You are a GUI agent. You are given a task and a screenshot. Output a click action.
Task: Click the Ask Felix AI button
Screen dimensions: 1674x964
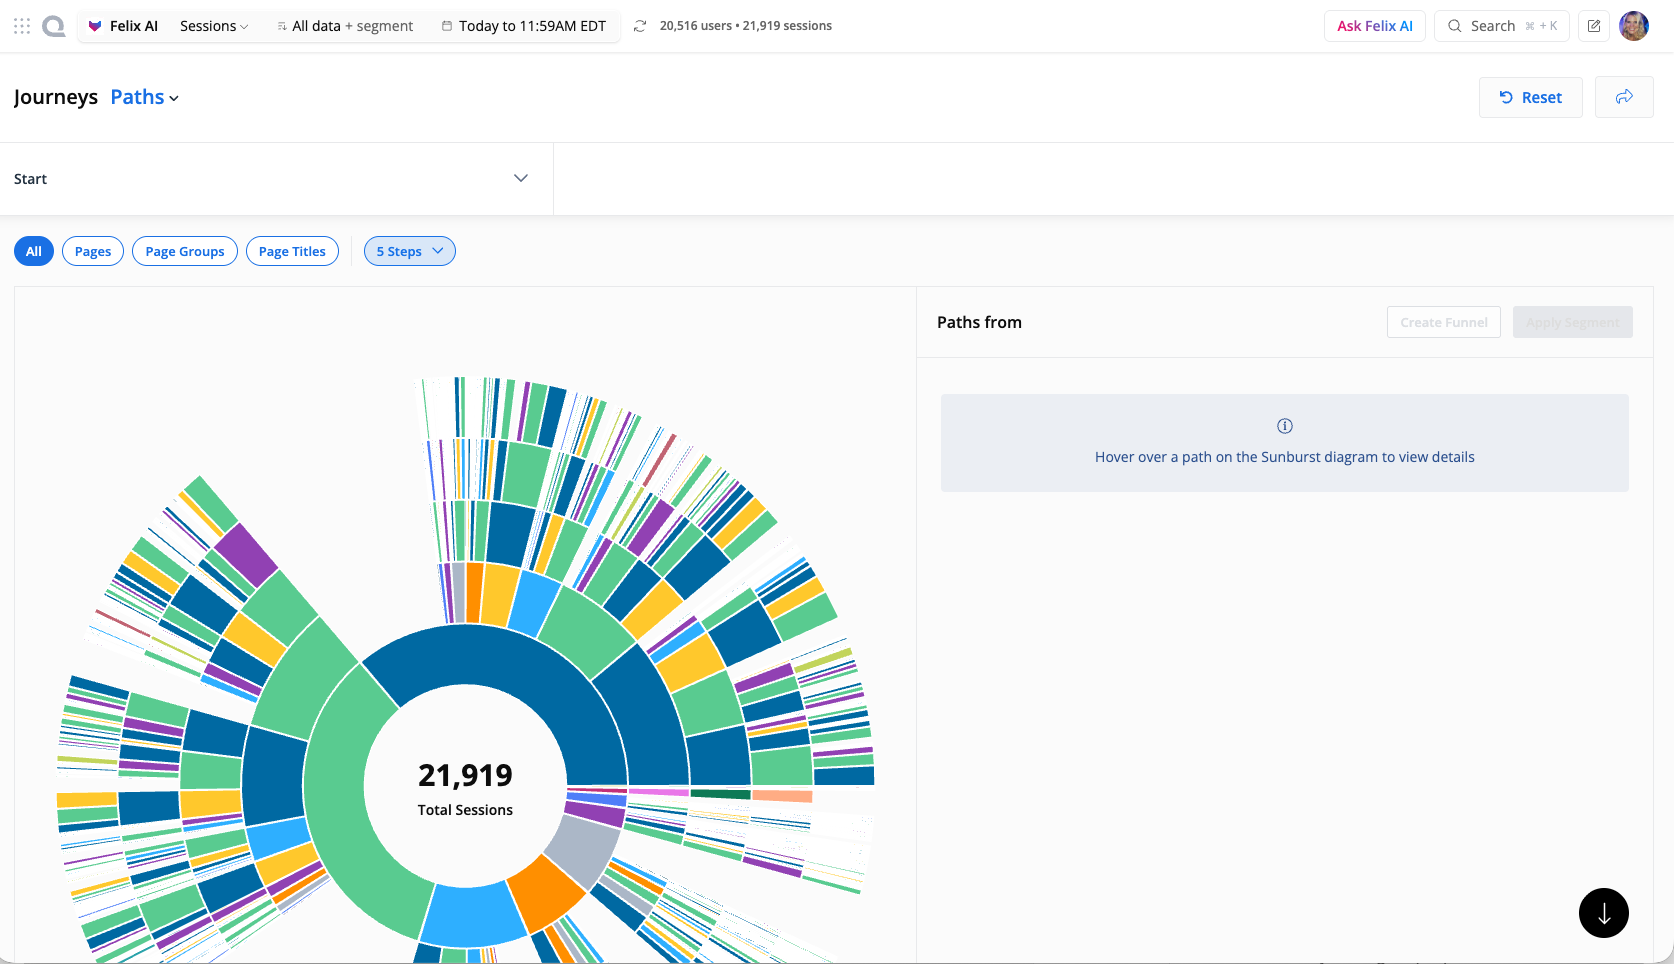pyautogui.click(x=1375, y=26)
